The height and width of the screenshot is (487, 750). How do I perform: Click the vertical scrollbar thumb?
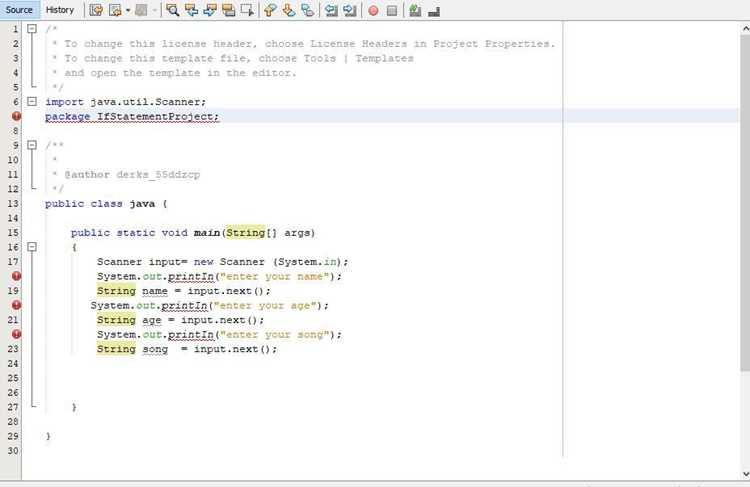[x=745, y=202]
